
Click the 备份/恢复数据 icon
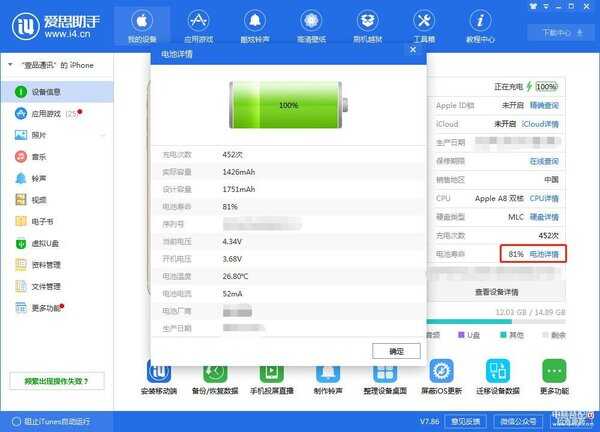[215, 372]
